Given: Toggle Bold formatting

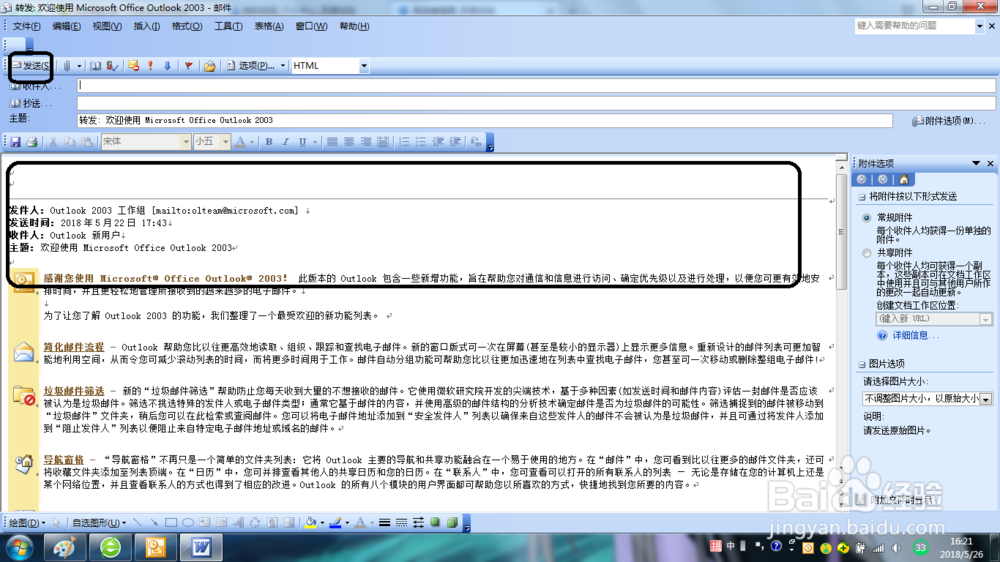Looking at the screenshot, I should pos(269,142).
